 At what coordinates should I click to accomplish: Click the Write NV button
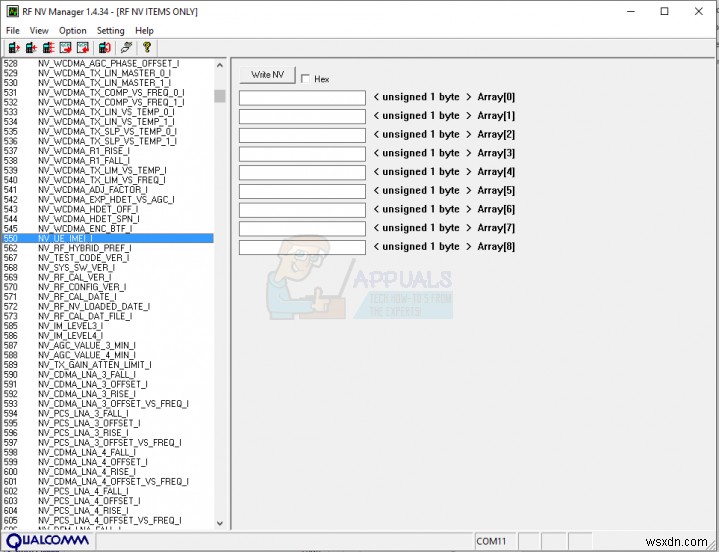click(x=267, y=75)
